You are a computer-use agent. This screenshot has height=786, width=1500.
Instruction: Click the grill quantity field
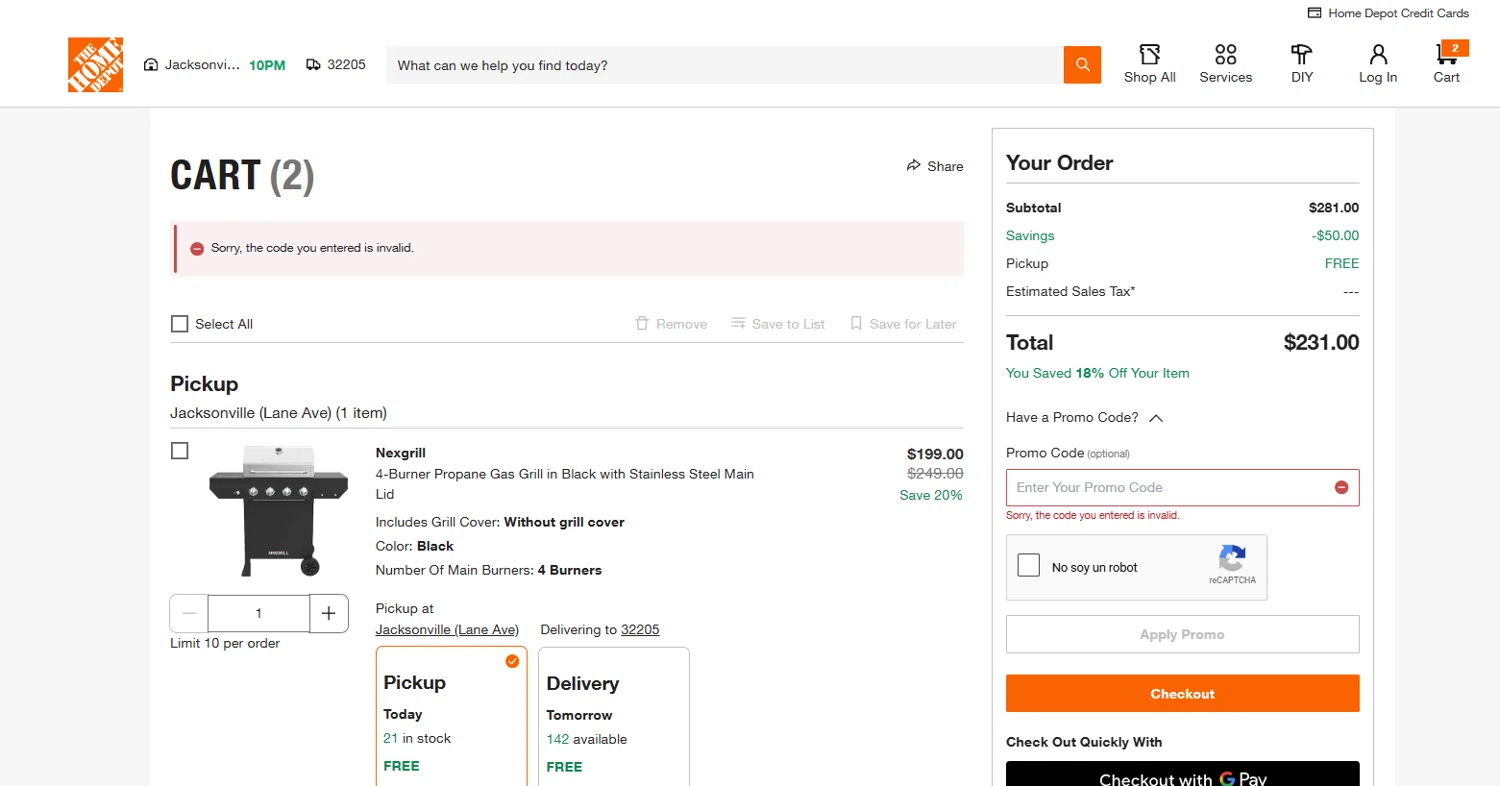pyautogui.click(x=259, y=613)
